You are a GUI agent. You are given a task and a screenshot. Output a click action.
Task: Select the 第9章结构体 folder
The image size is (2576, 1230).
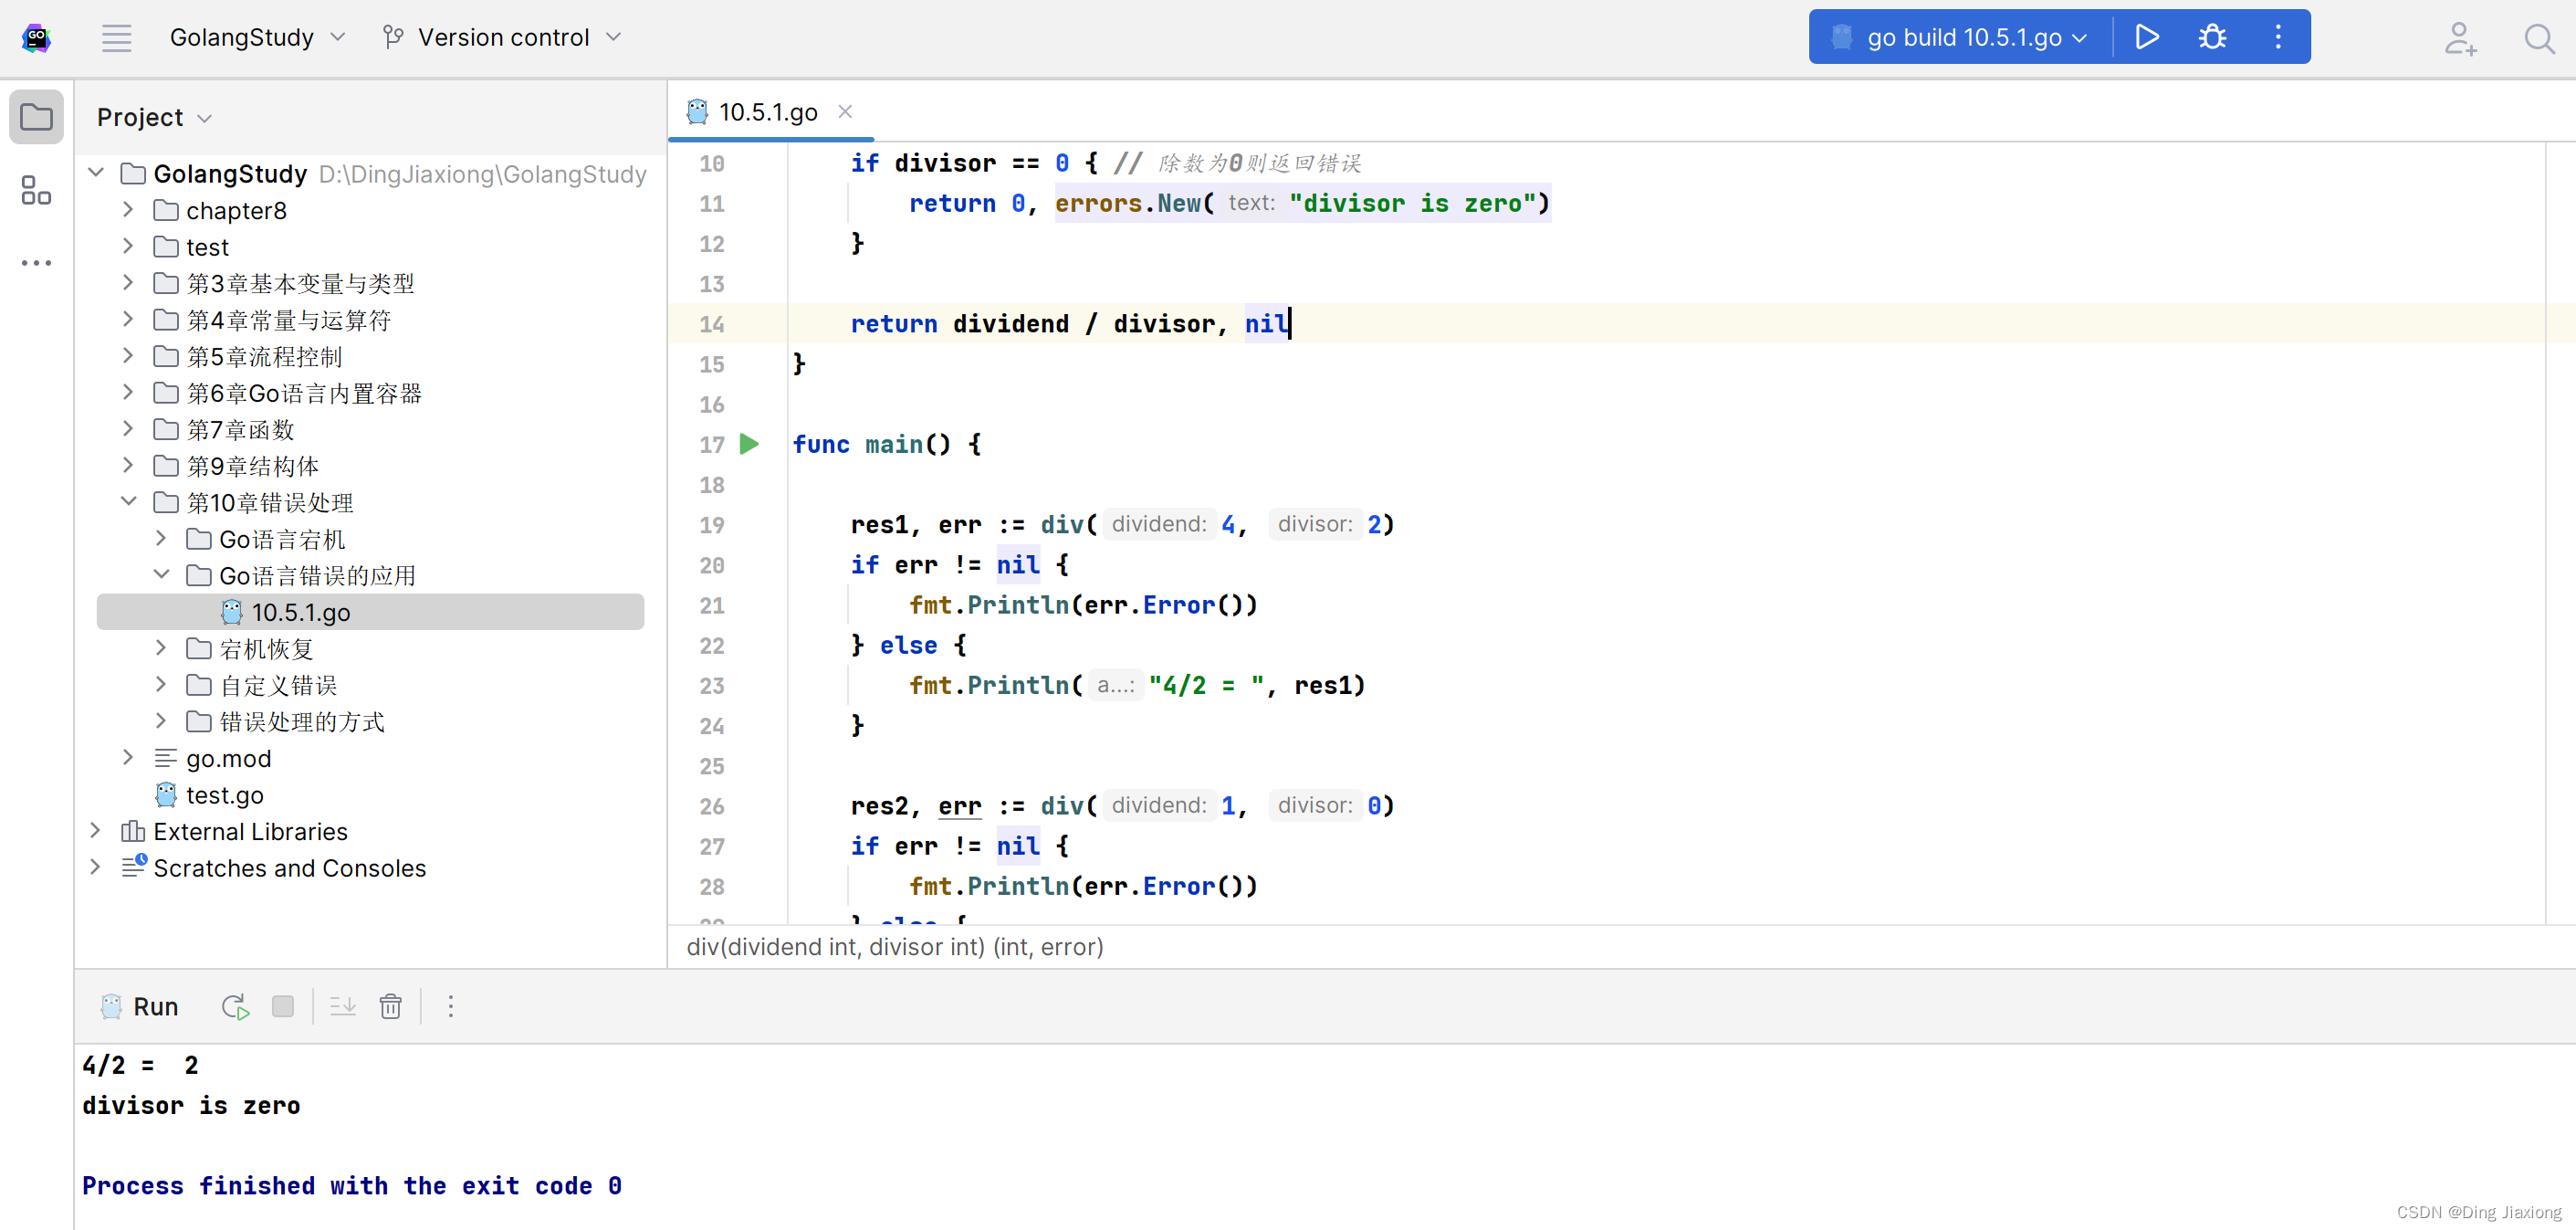(x=252, y=466)
